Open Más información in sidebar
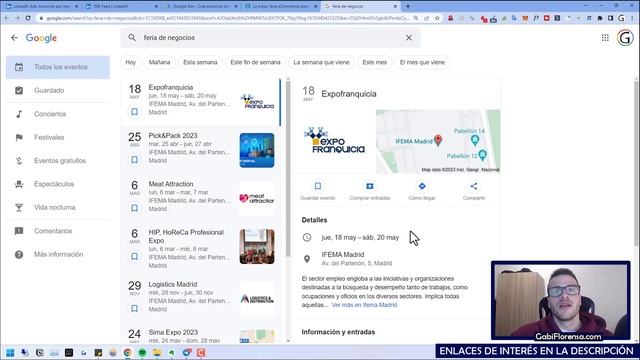 pos(58,254)
